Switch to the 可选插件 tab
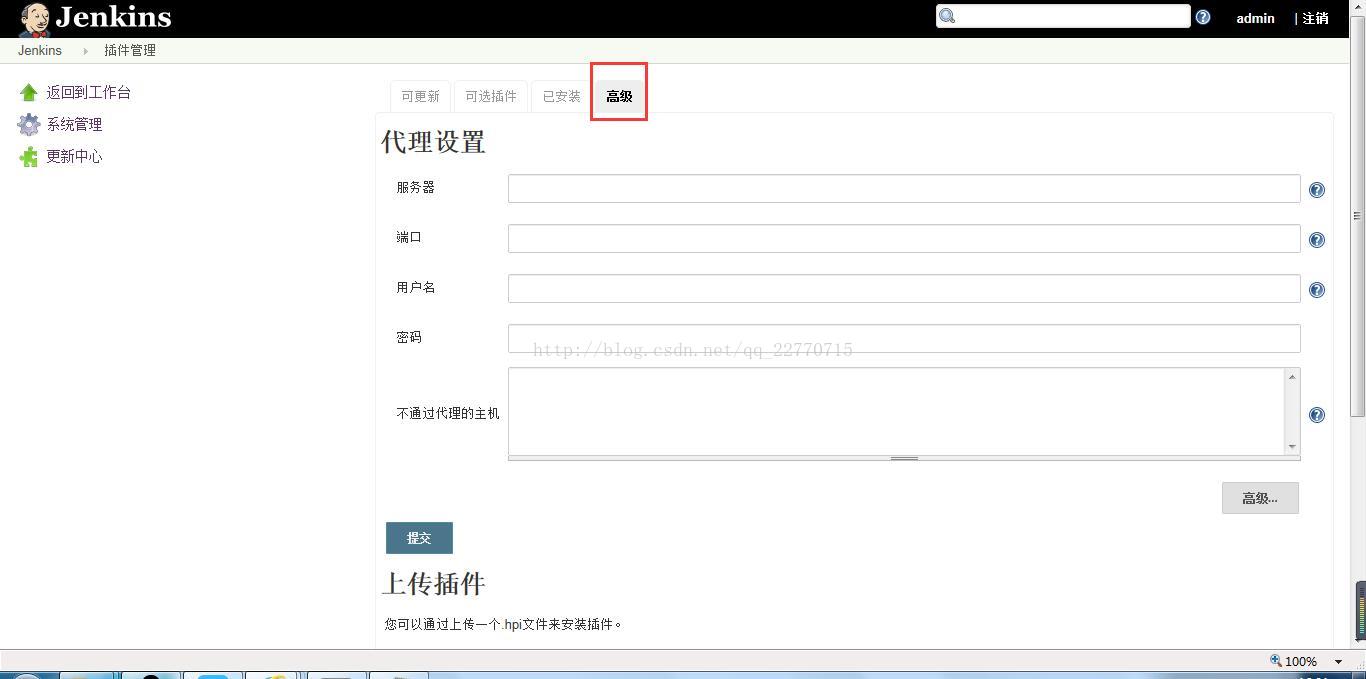 click(x=491, y=96)
